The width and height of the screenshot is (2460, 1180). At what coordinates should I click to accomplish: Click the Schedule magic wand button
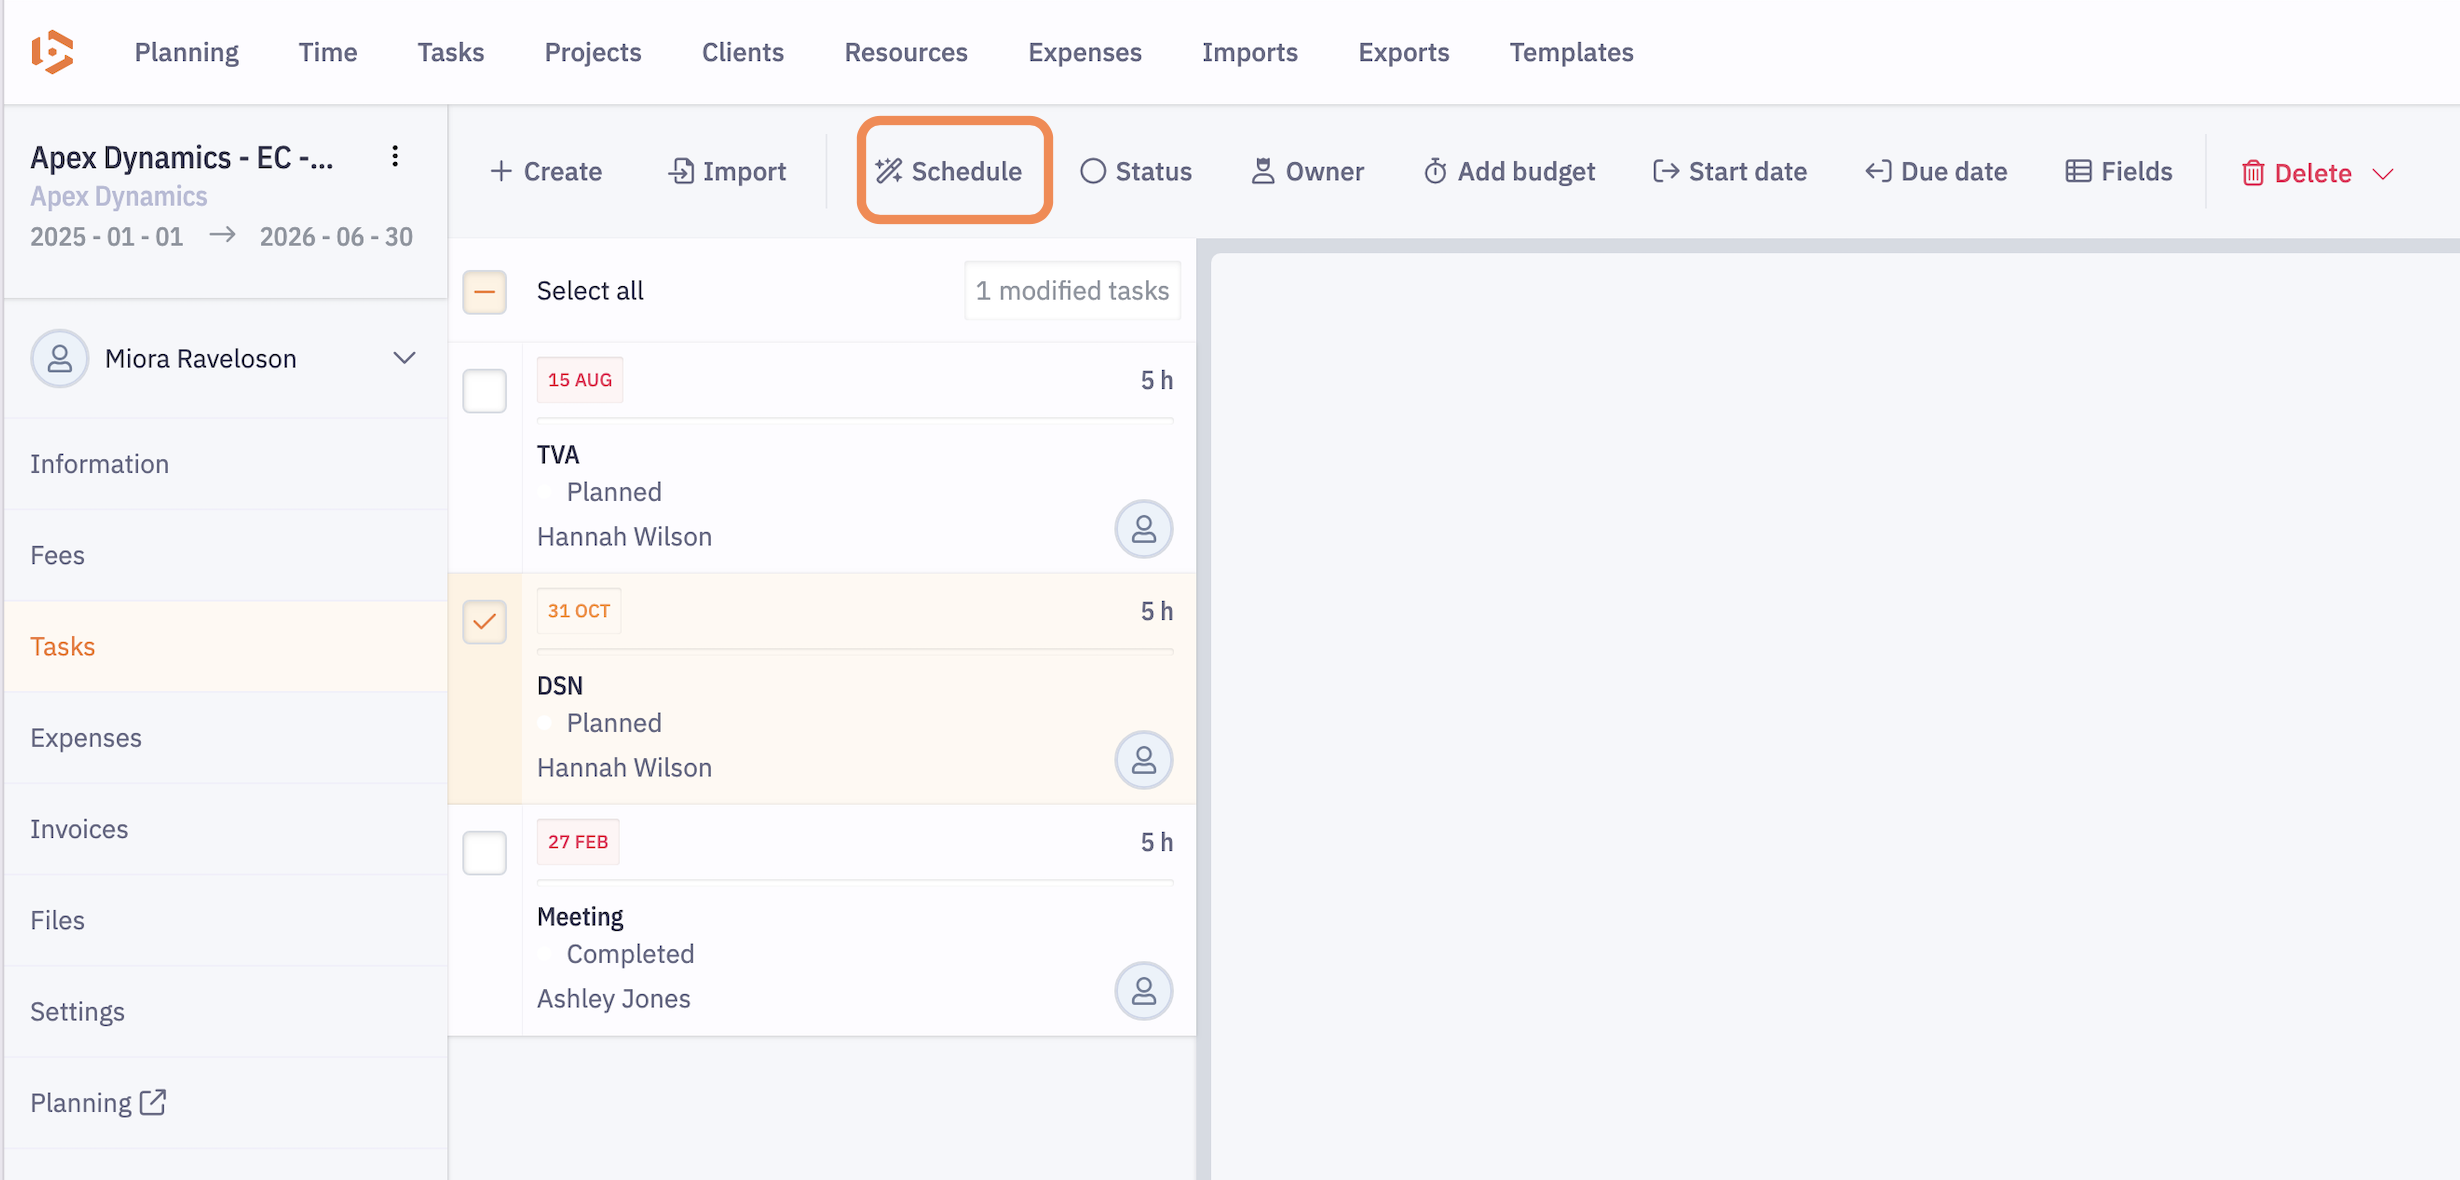[x=950, y=171]
